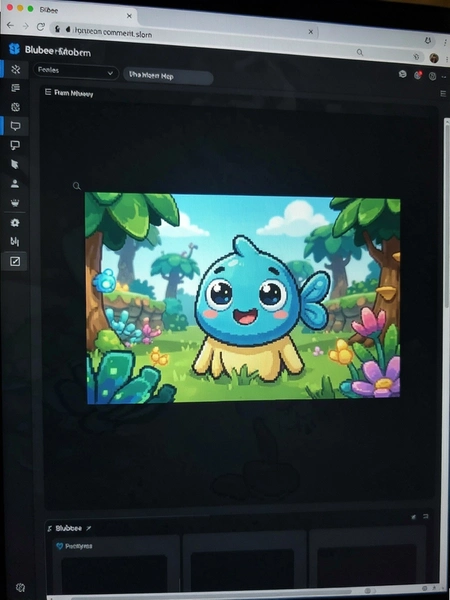This screenshot has width=450, height=600.
Task: Click the X at right of address bar
Action: coord(311,32)
